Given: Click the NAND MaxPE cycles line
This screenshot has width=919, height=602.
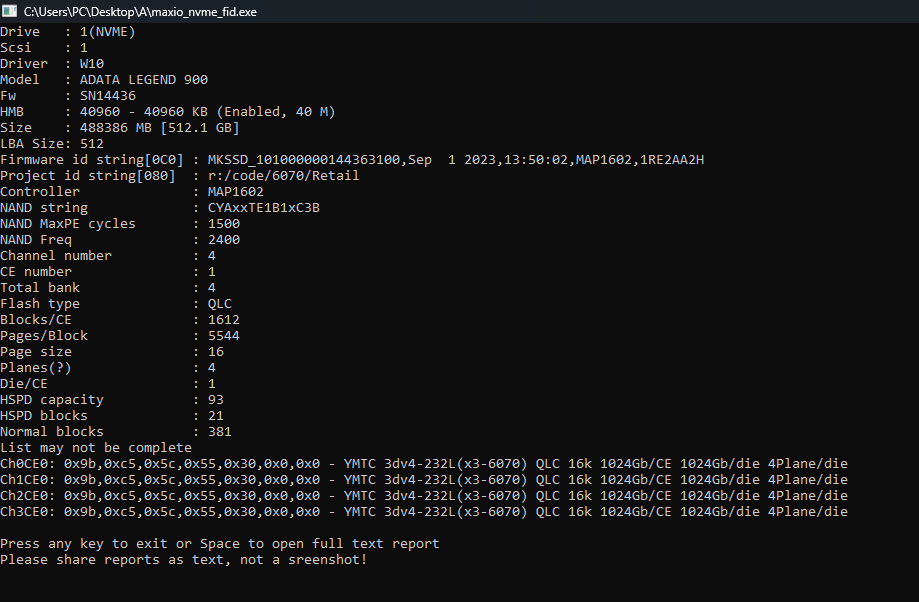Looking at the screenshot, I should [x=120, y=224].
